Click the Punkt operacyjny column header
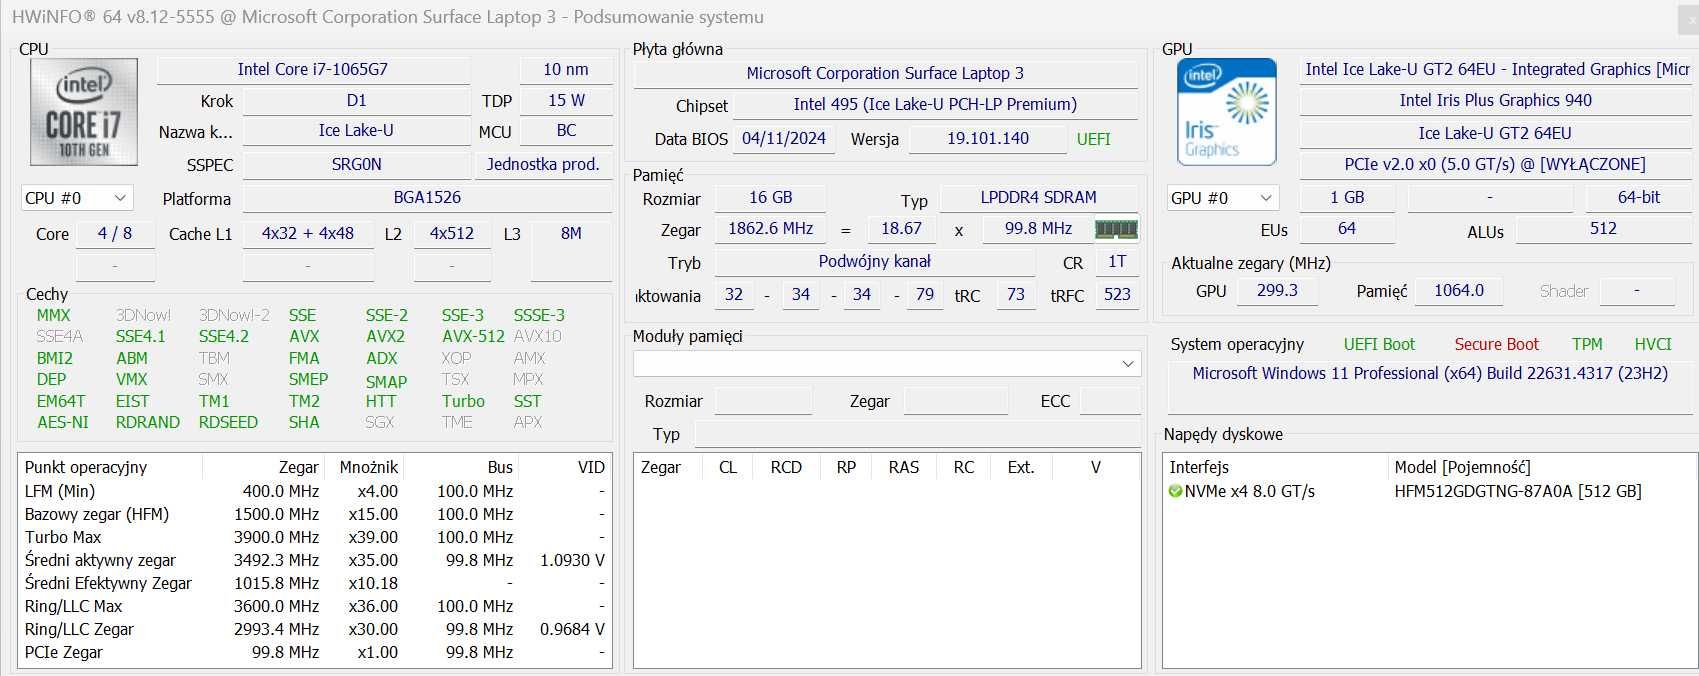This screenshot has height=676, width=1699. pyautogui.click(x=111, y=467)
